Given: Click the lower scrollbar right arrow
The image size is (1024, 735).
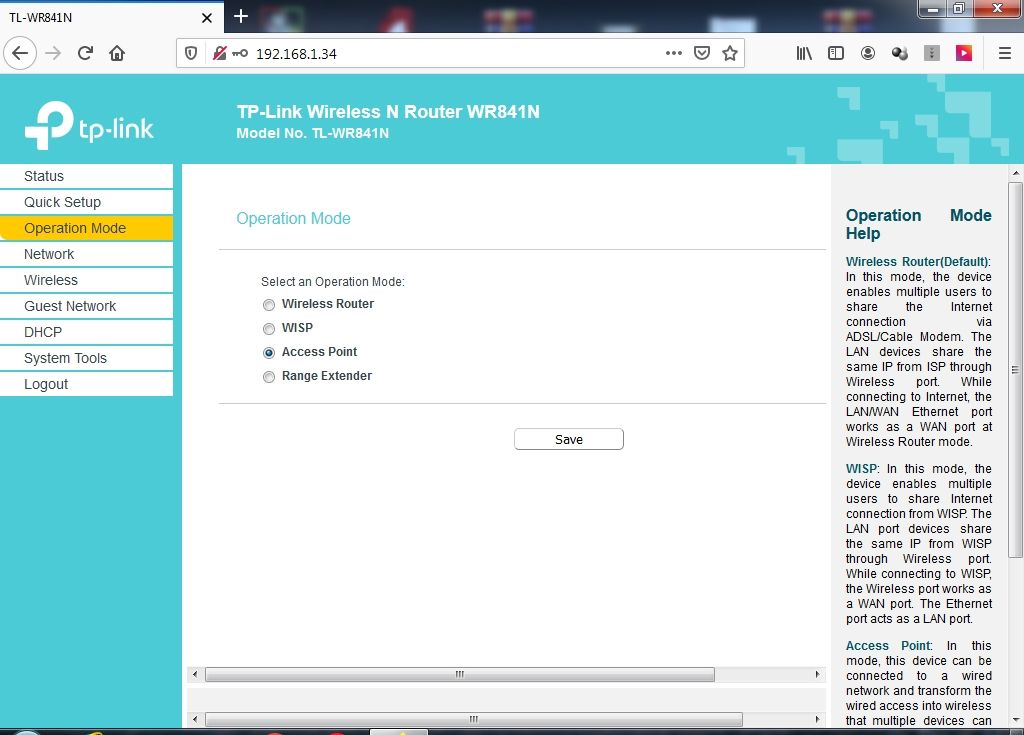Looking at the screenshot, I should (x=818, y=719).
